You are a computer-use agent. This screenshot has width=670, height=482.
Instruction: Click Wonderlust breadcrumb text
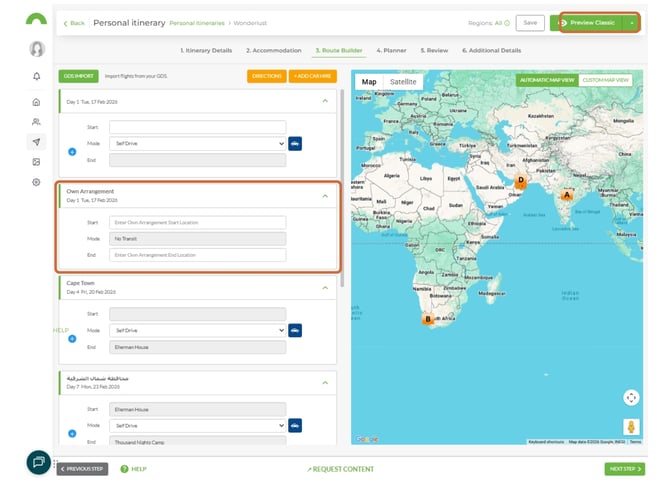pyautogui.click(x=250, y=23)
